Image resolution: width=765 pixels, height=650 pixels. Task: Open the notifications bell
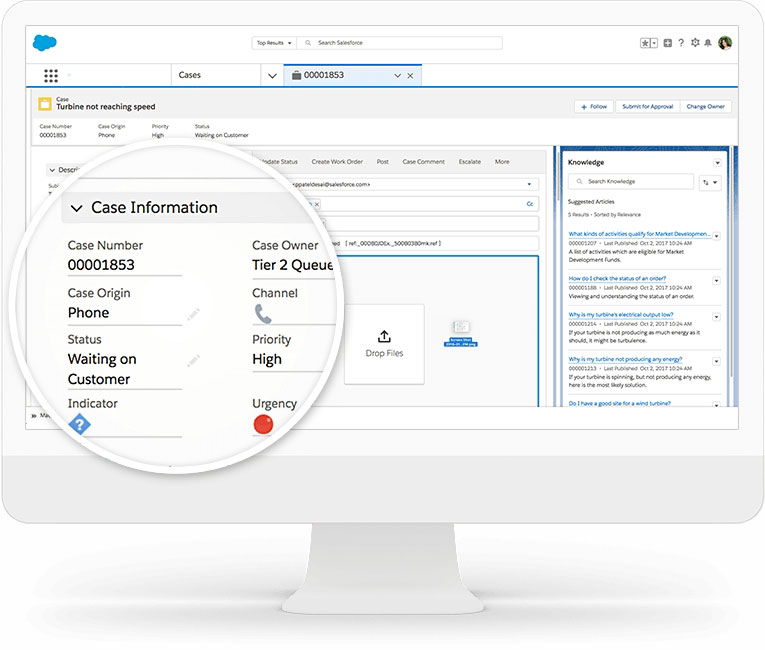click(708, 43)
